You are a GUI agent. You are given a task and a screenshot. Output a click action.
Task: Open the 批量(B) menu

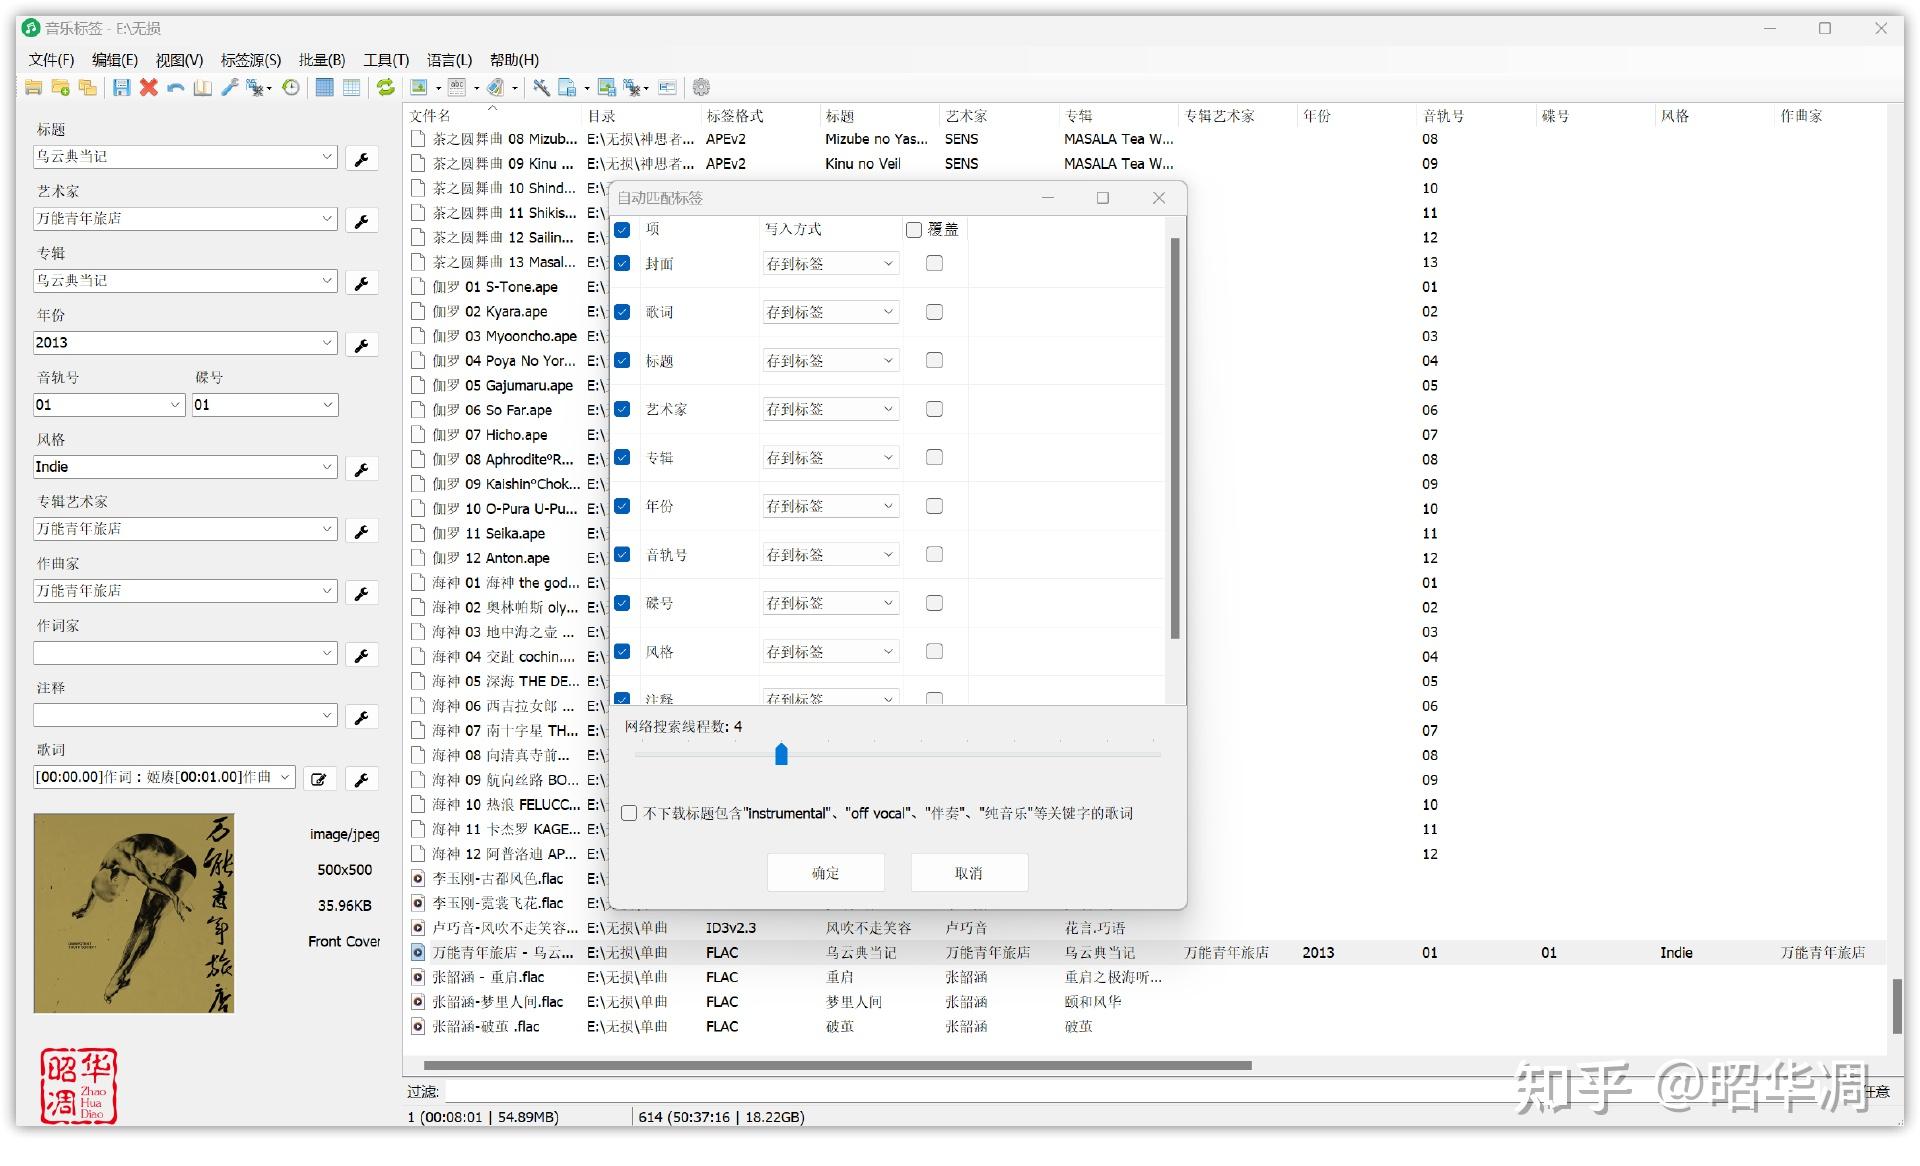pyautogui.click(x=321, y=60)
